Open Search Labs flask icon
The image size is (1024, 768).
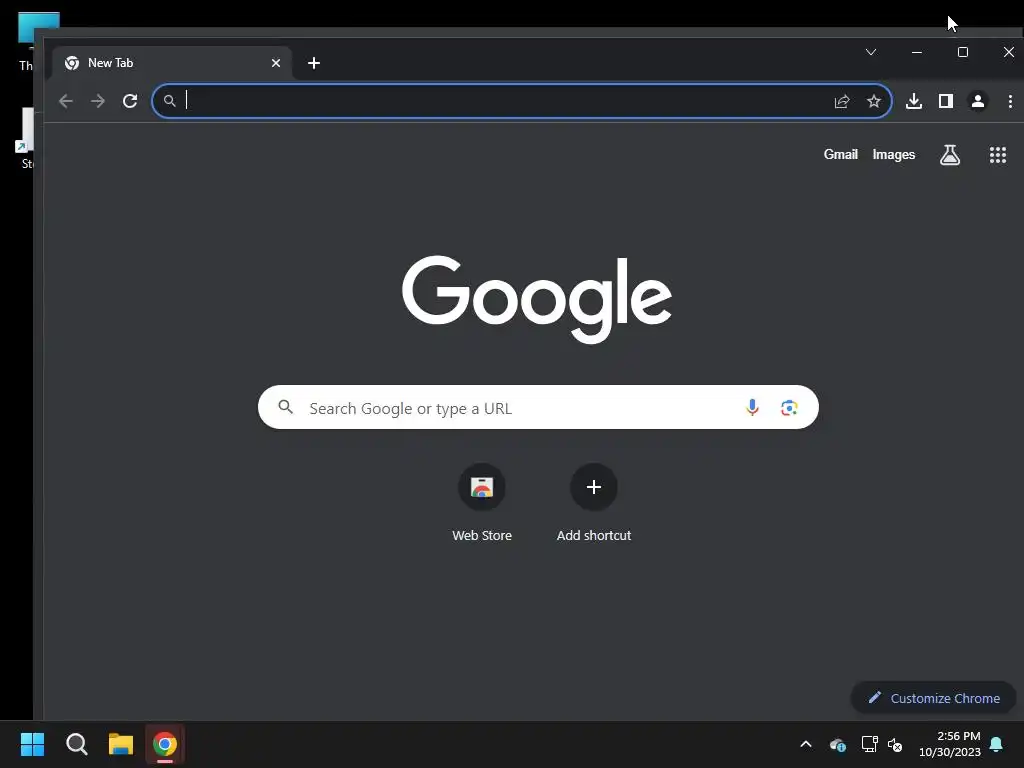950,155
